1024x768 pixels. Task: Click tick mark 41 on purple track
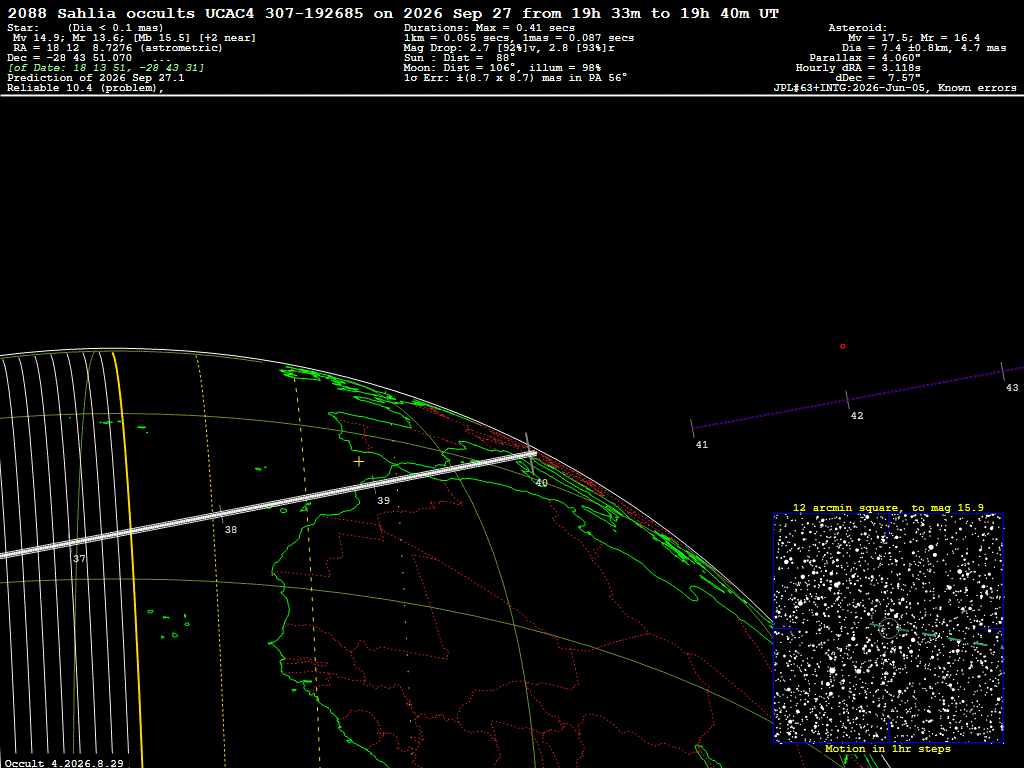tap(692, 428)
